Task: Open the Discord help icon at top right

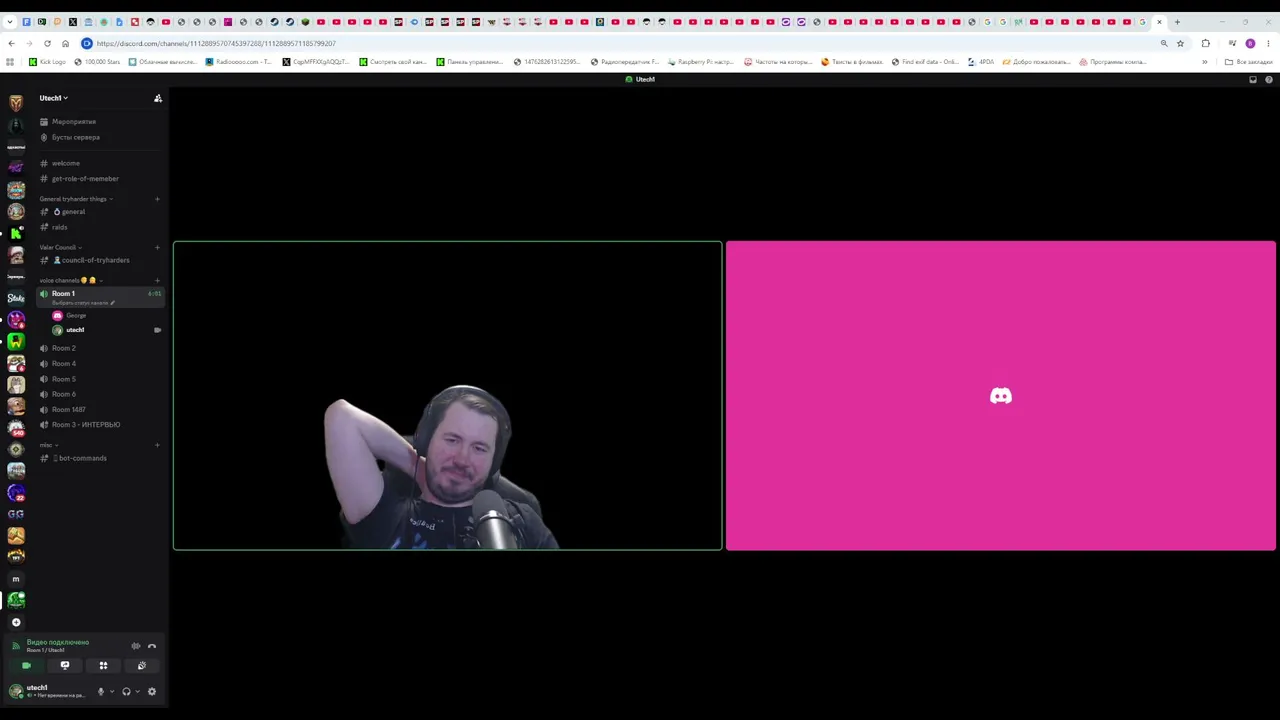Action: [1269, 80]
